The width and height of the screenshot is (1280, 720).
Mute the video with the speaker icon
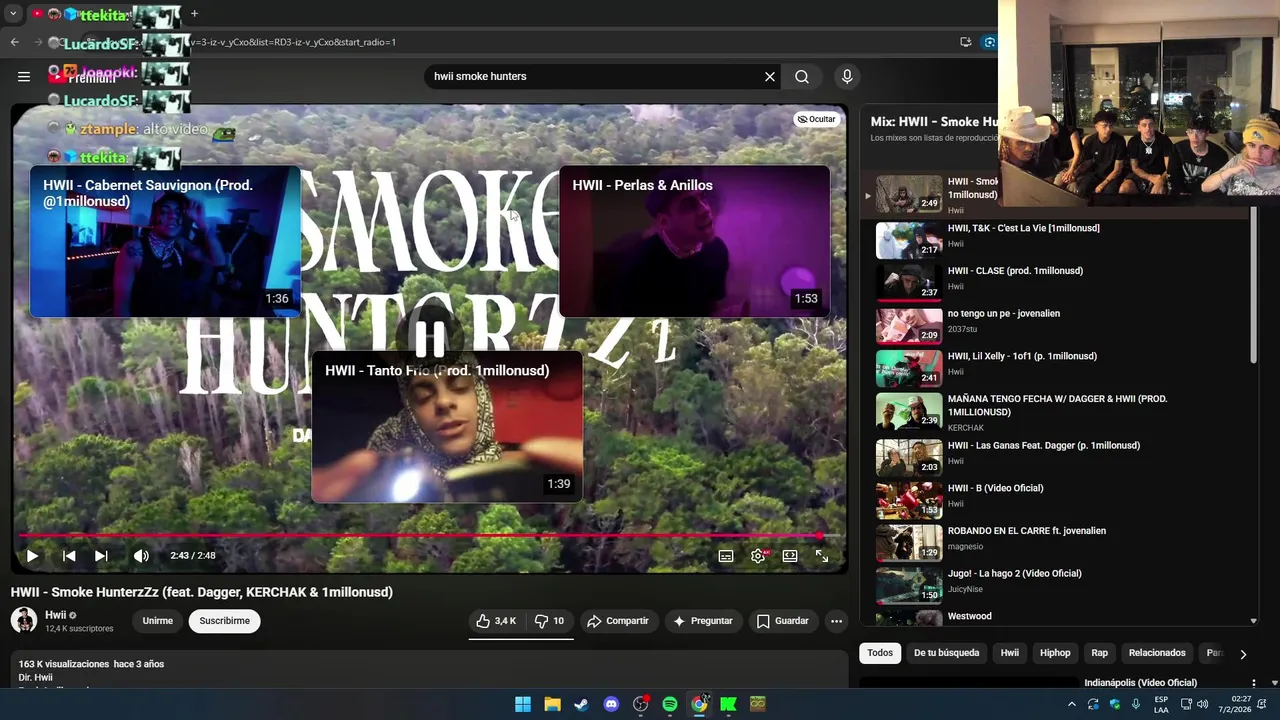[141, 556]
